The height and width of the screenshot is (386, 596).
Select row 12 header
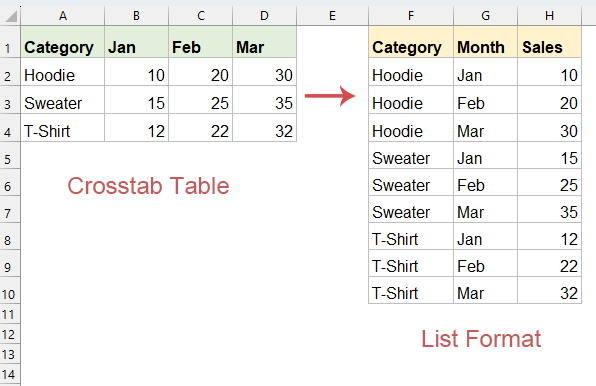10,334
